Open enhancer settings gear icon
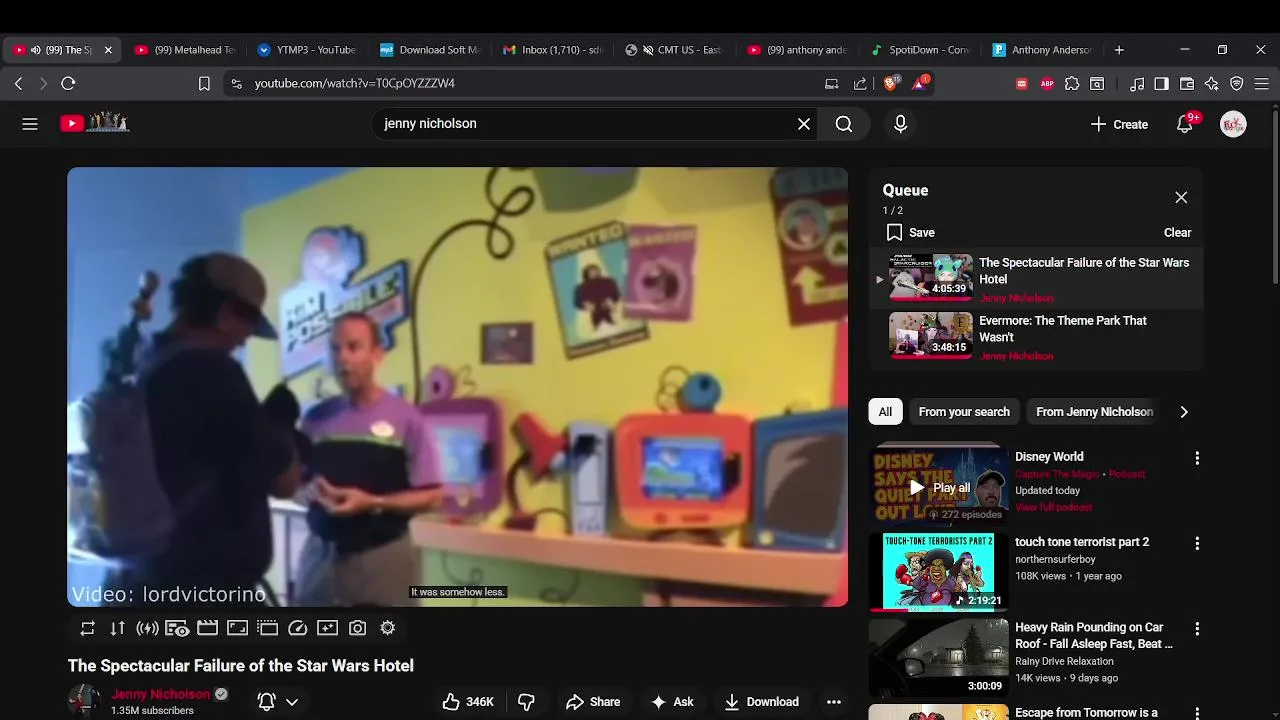1280x720 pixels. click(x=387, y=628)
